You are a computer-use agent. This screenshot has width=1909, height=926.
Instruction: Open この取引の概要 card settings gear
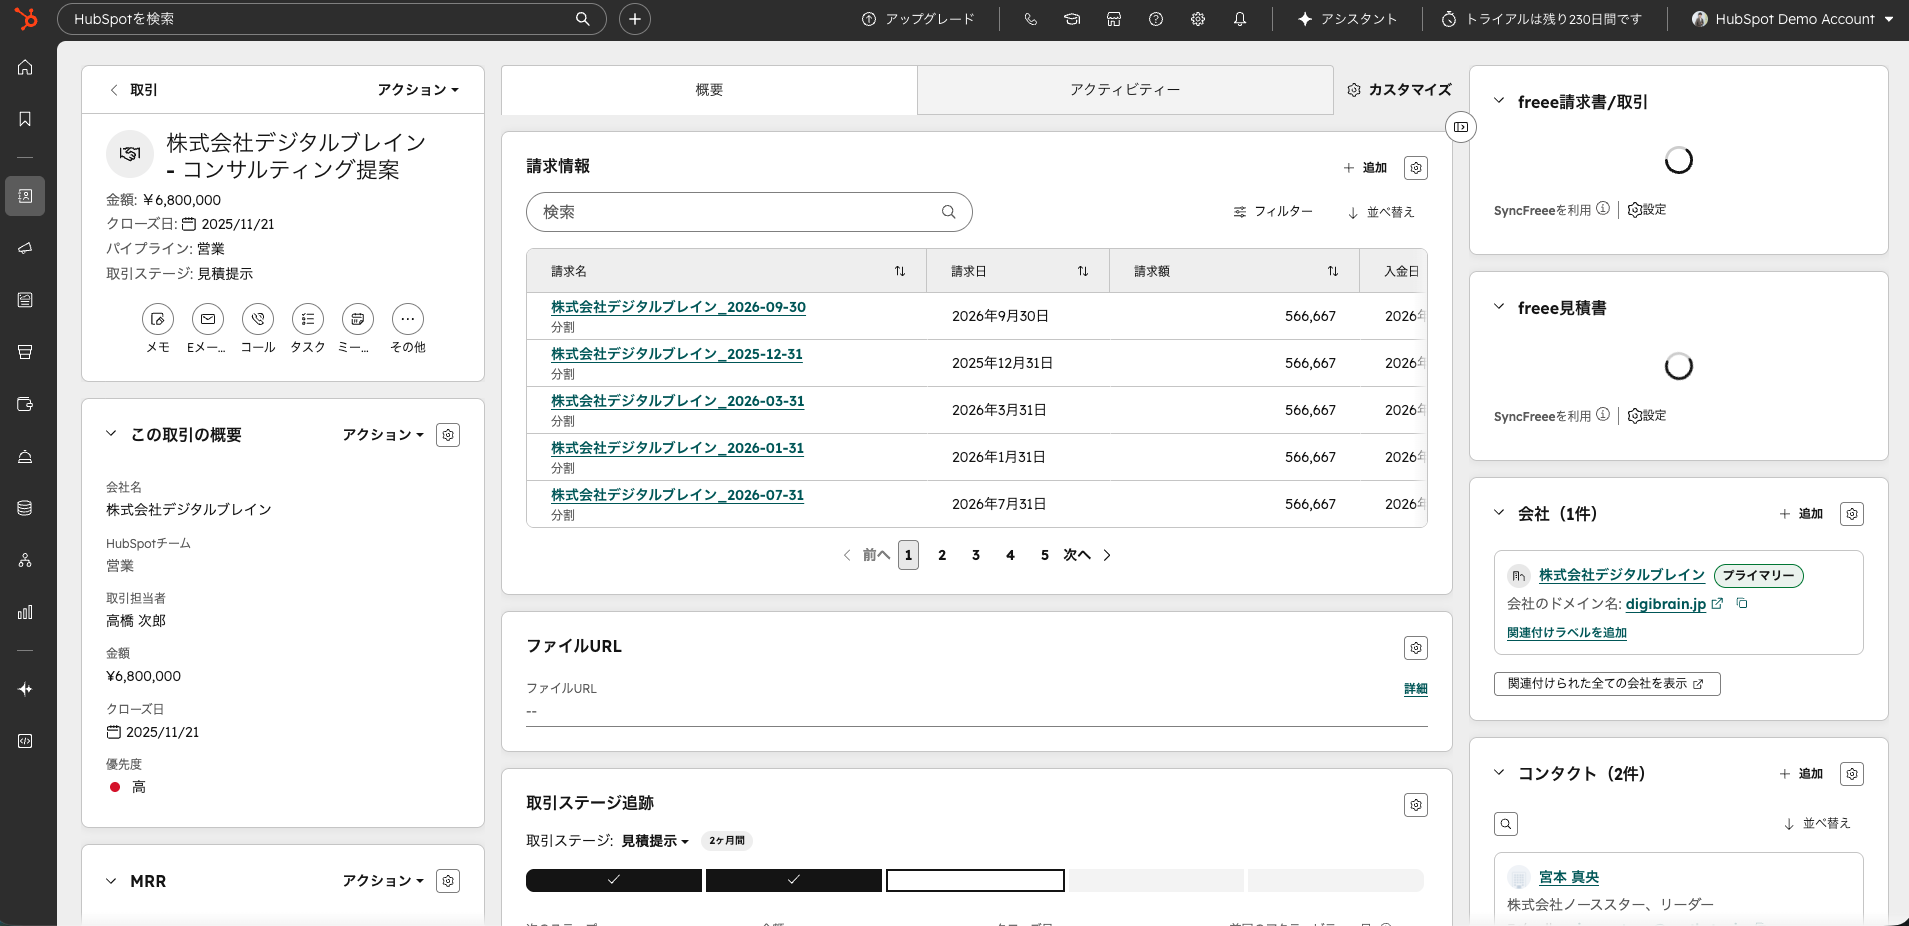coord(448,435)
